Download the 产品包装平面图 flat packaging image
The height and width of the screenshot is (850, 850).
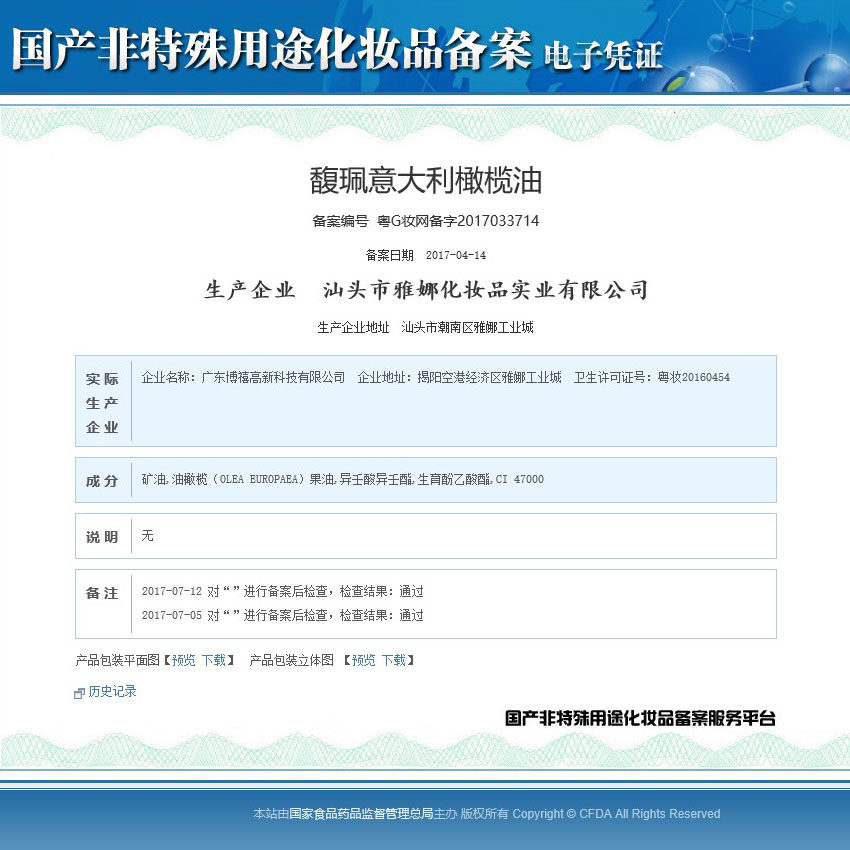[214, 660]
